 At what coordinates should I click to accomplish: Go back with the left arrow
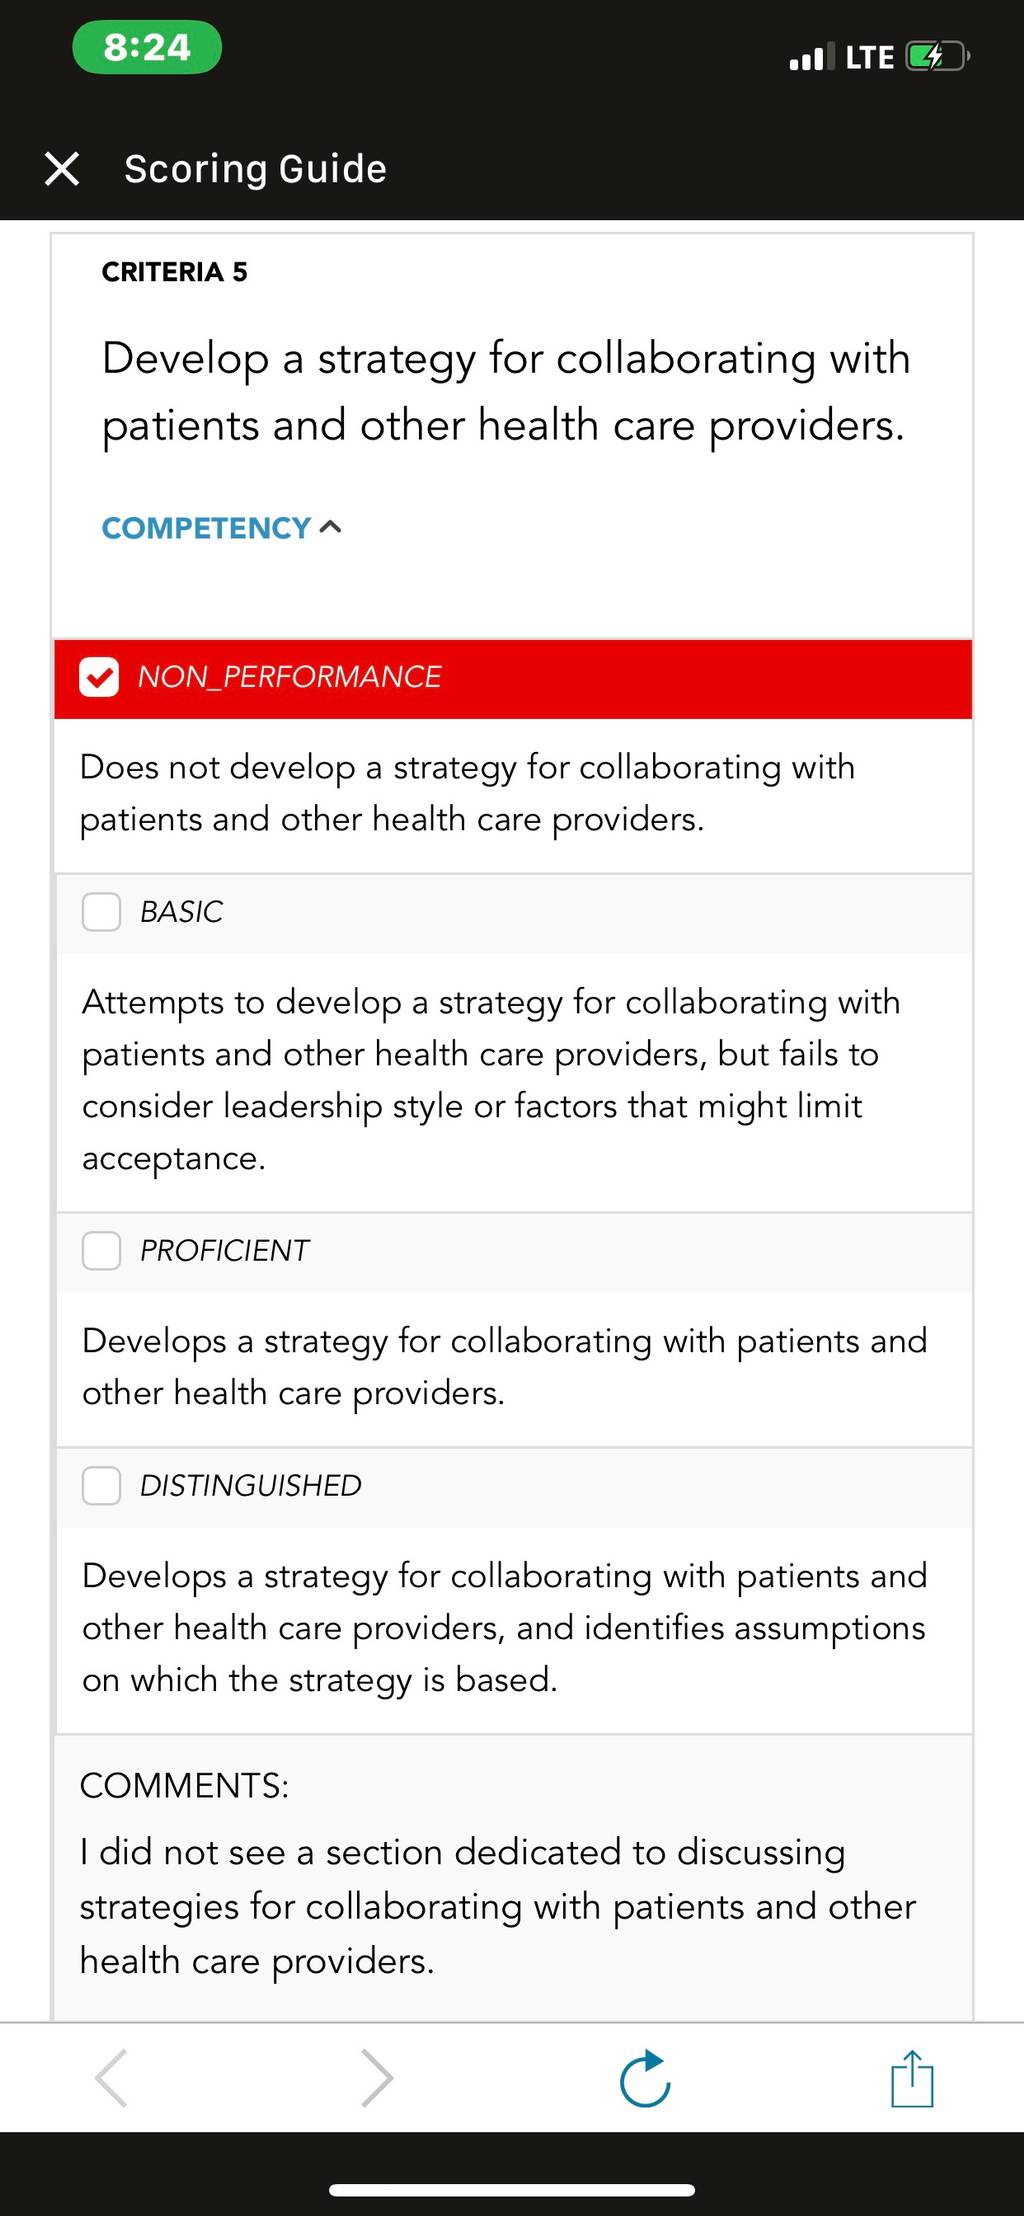111,2078
